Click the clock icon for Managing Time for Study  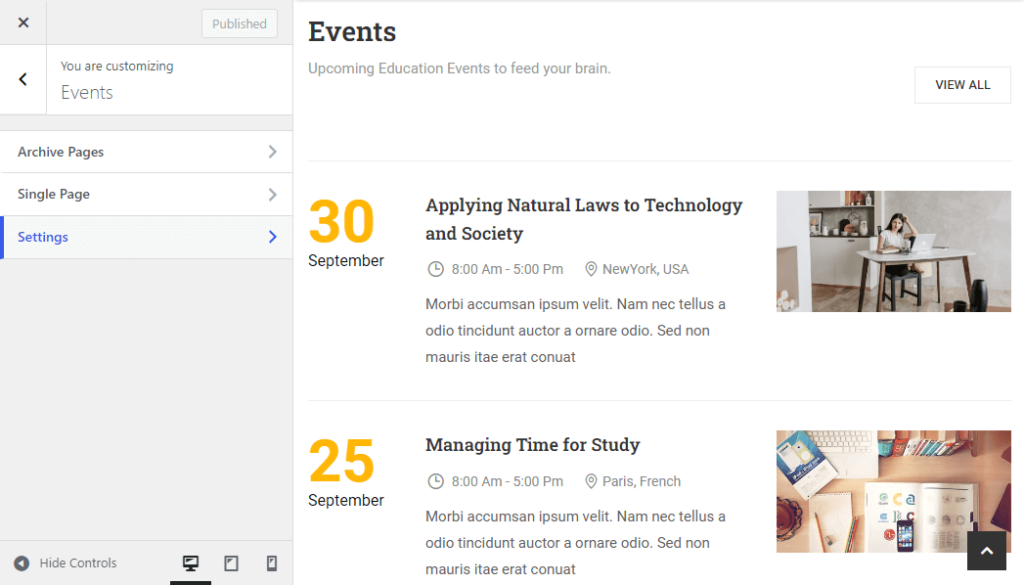click(x=436, y=481)
